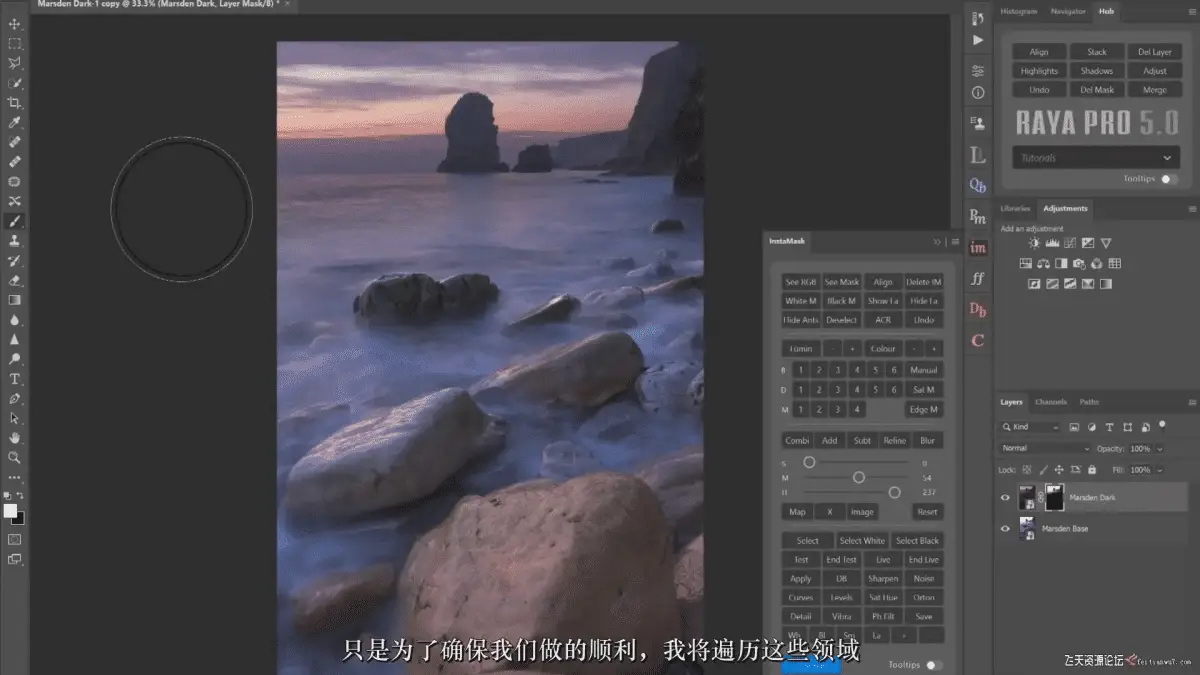Select the Rectangular Marquee tool
The image size is (1200, 675).
(15, 44)
